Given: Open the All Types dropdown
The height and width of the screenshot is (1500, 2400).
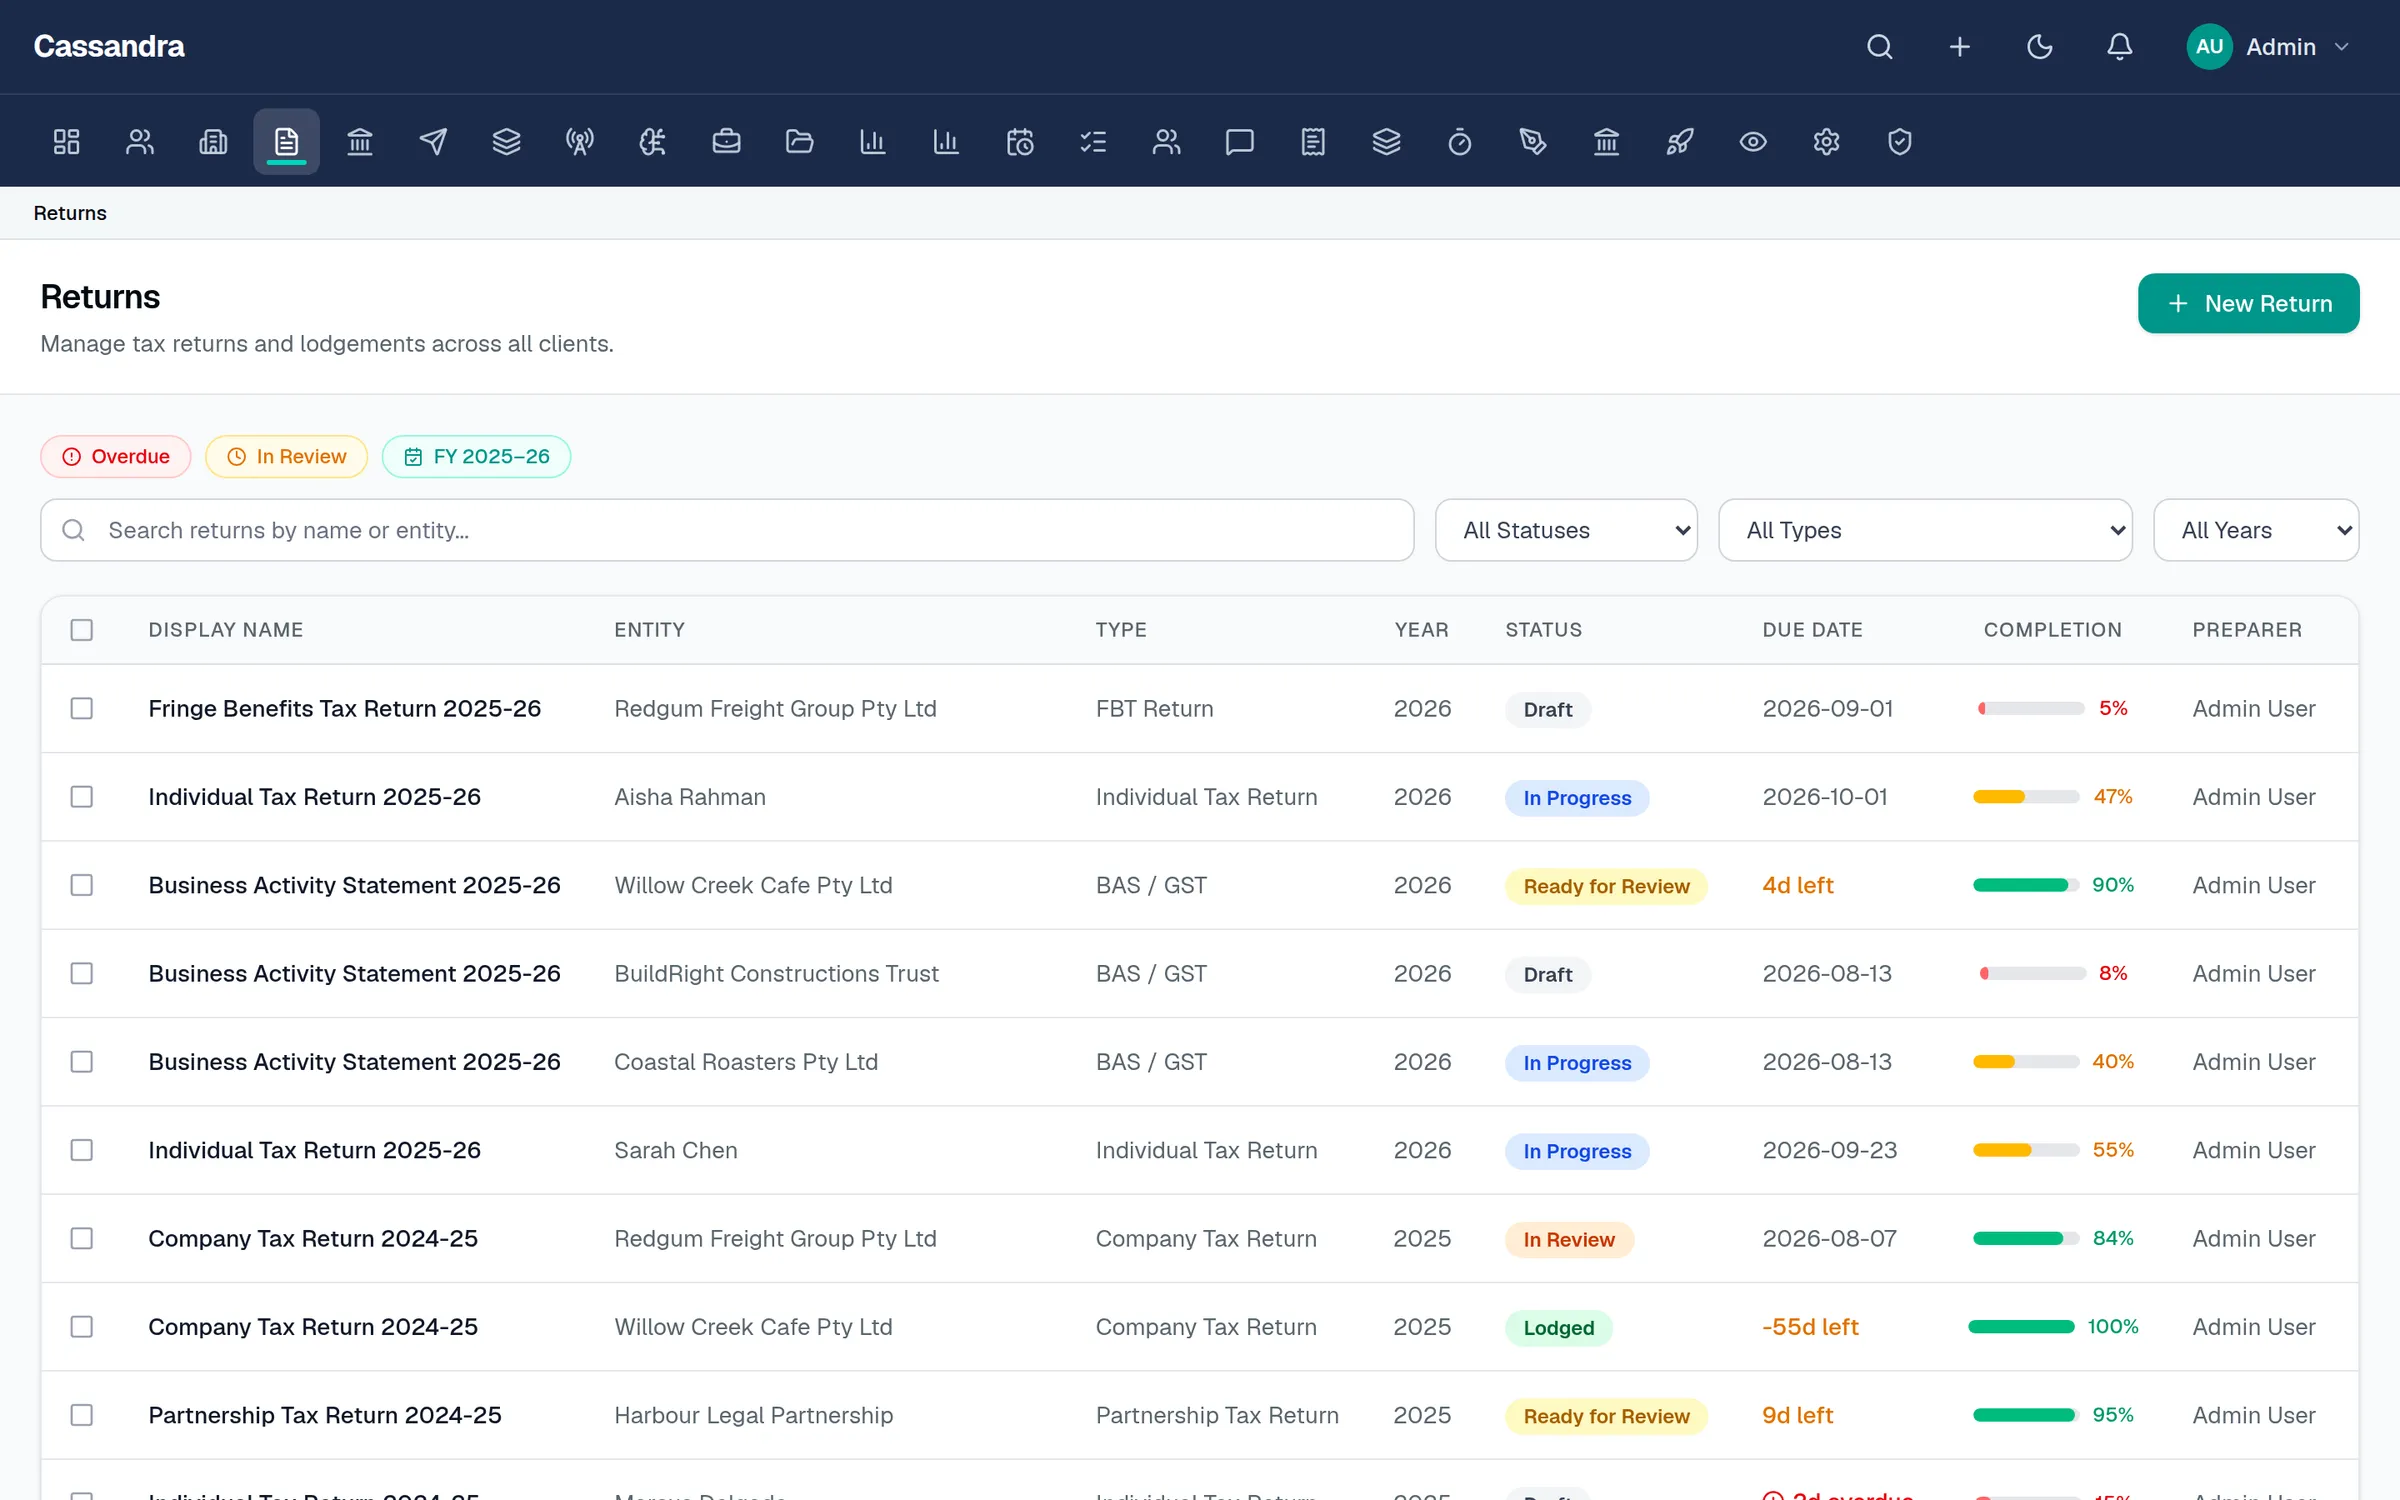Looking at the screenshot, I should coord(1925,530).
